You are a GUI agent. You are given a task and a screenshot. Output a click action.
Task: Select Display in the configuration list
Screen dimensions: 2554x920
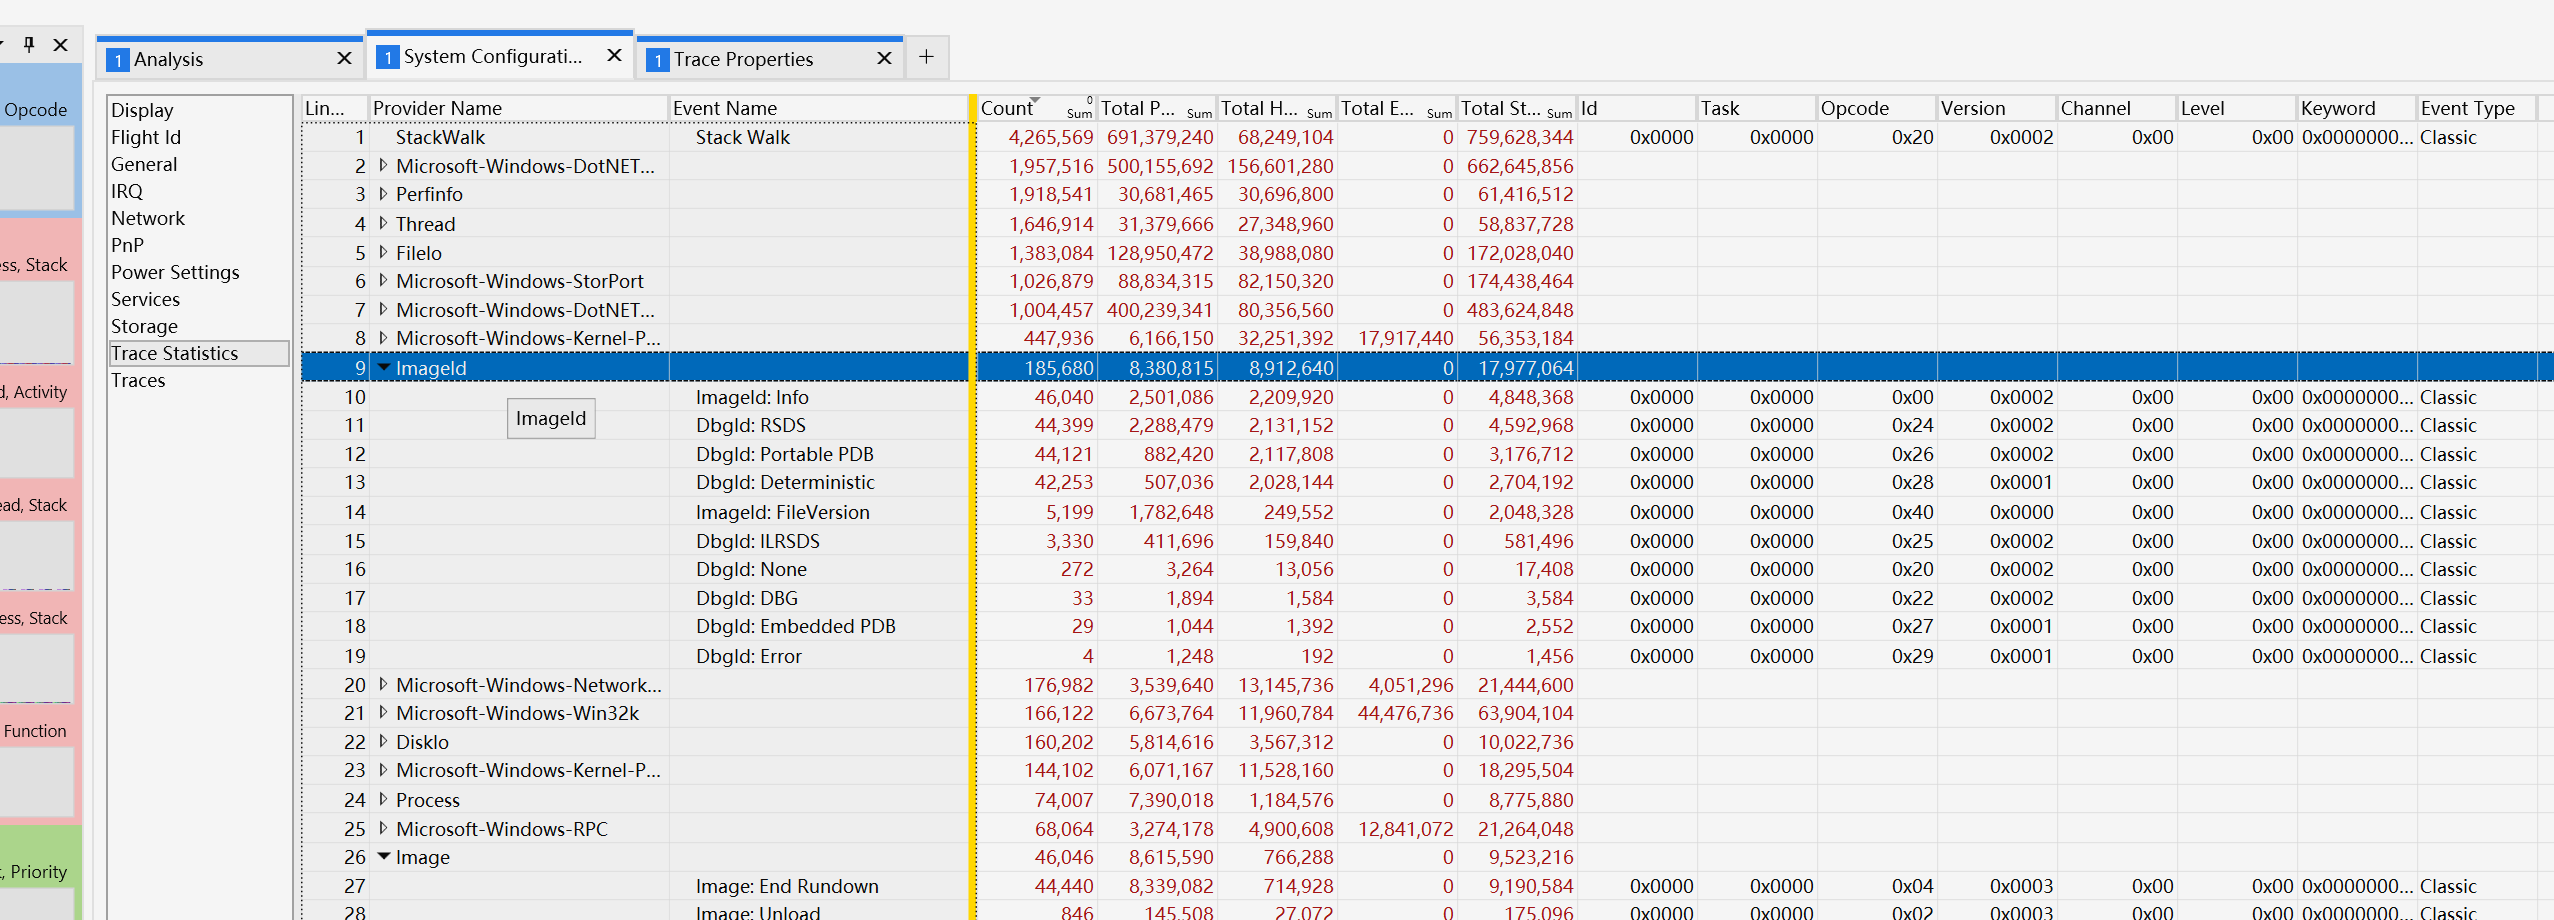(142, 110)
